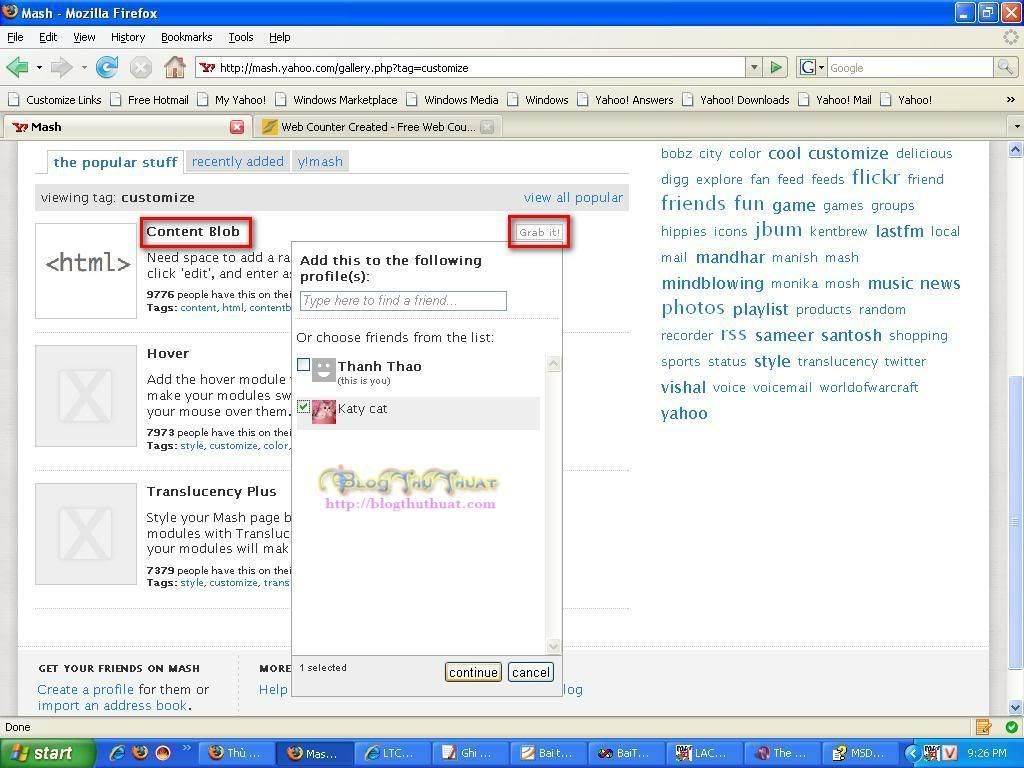The image size is (1024, 768).
Task: Click the green checkmark icon in the status bar
Action: tap(1012, 726)
